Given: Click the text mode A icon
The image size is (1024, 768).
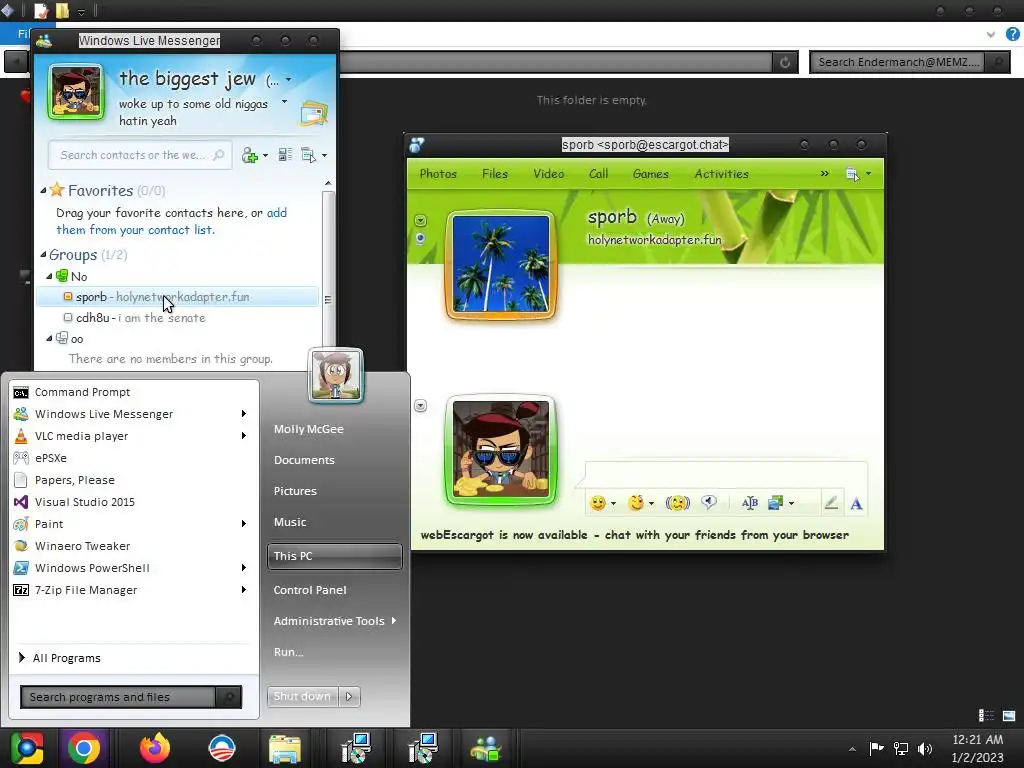Looking at the screenshot, I should pos(856,504).
